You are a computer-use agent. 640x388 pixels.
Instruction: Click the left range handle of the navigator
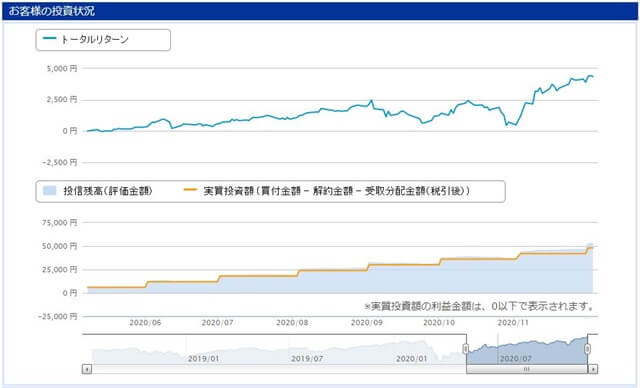(465, 349)
